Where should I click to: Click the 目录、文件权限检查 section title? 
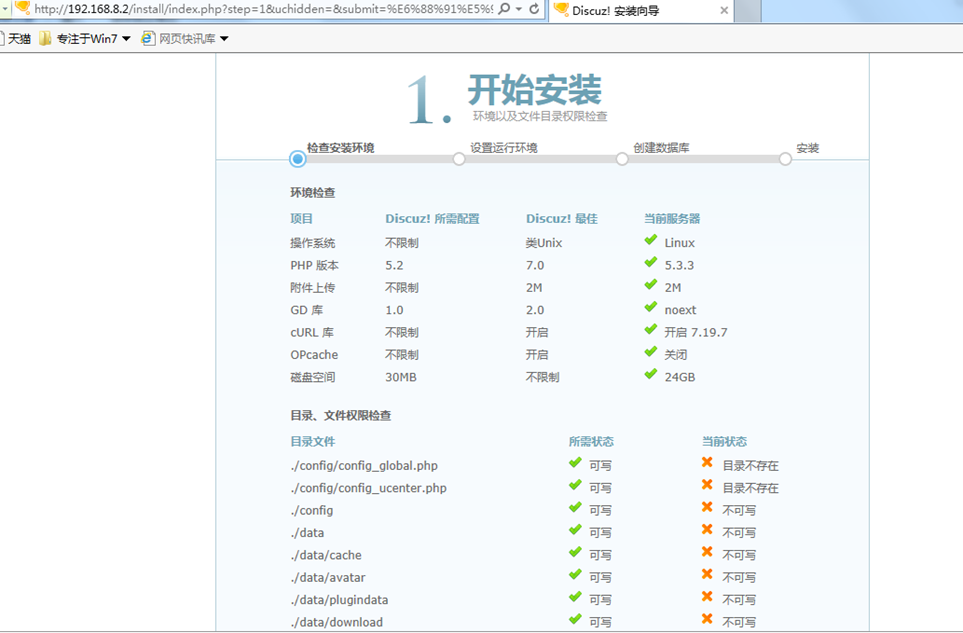tap(341, 416)
